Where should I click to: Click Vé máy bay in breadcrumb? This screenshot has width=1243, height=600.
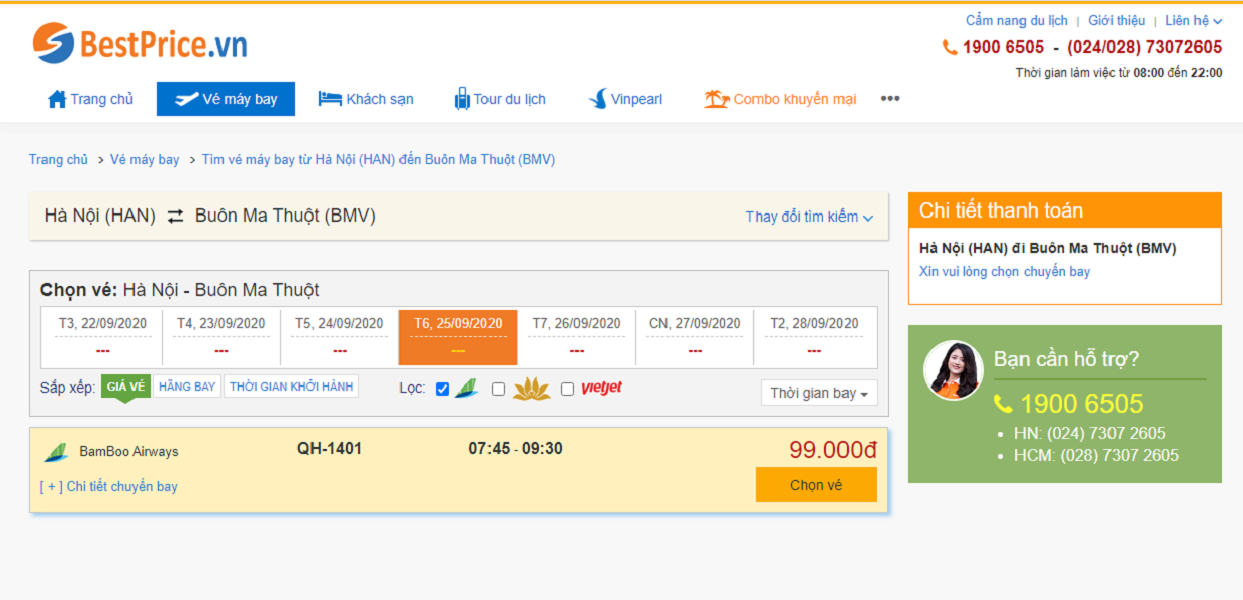click(x=145, y=159)
